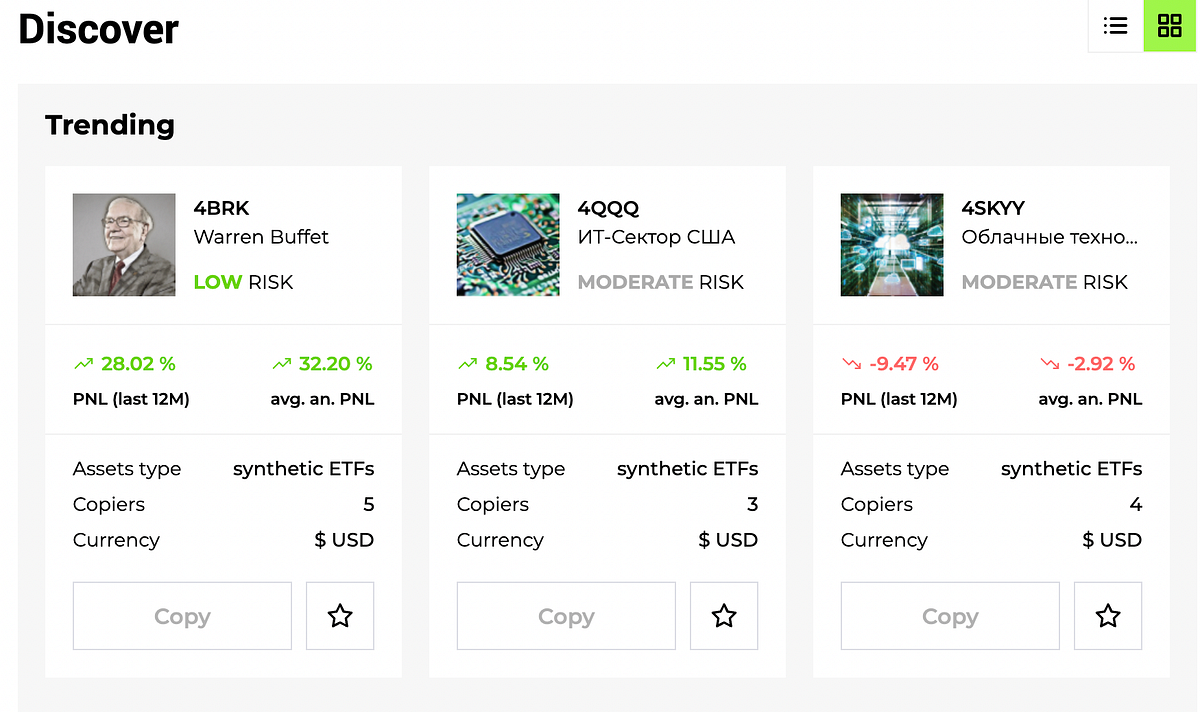Switch to grid view layout

[1169, 25]
